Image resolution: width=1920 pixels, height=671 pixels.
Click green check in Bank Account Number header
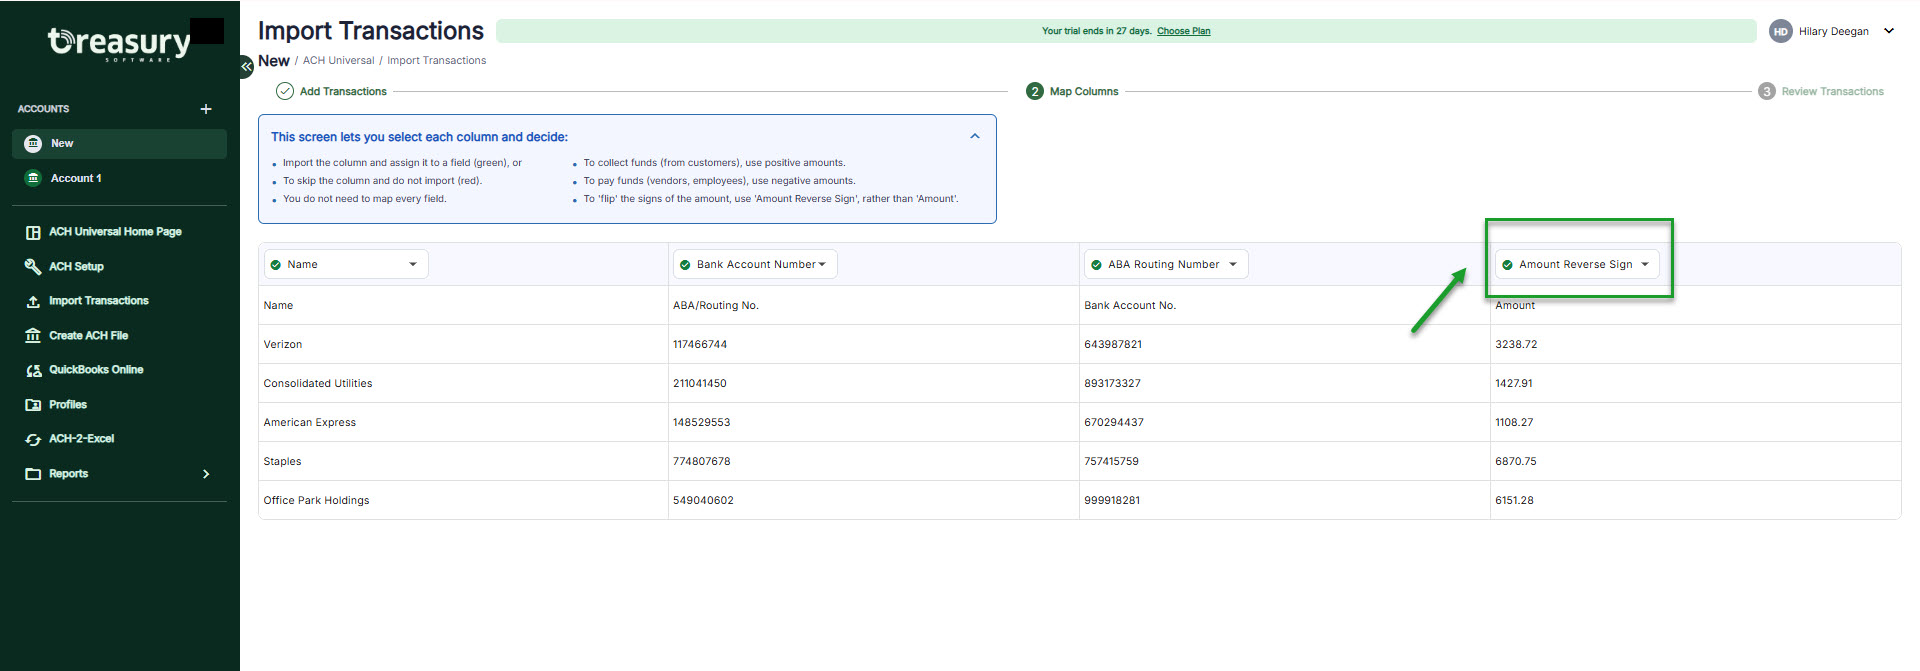point(685,265)
